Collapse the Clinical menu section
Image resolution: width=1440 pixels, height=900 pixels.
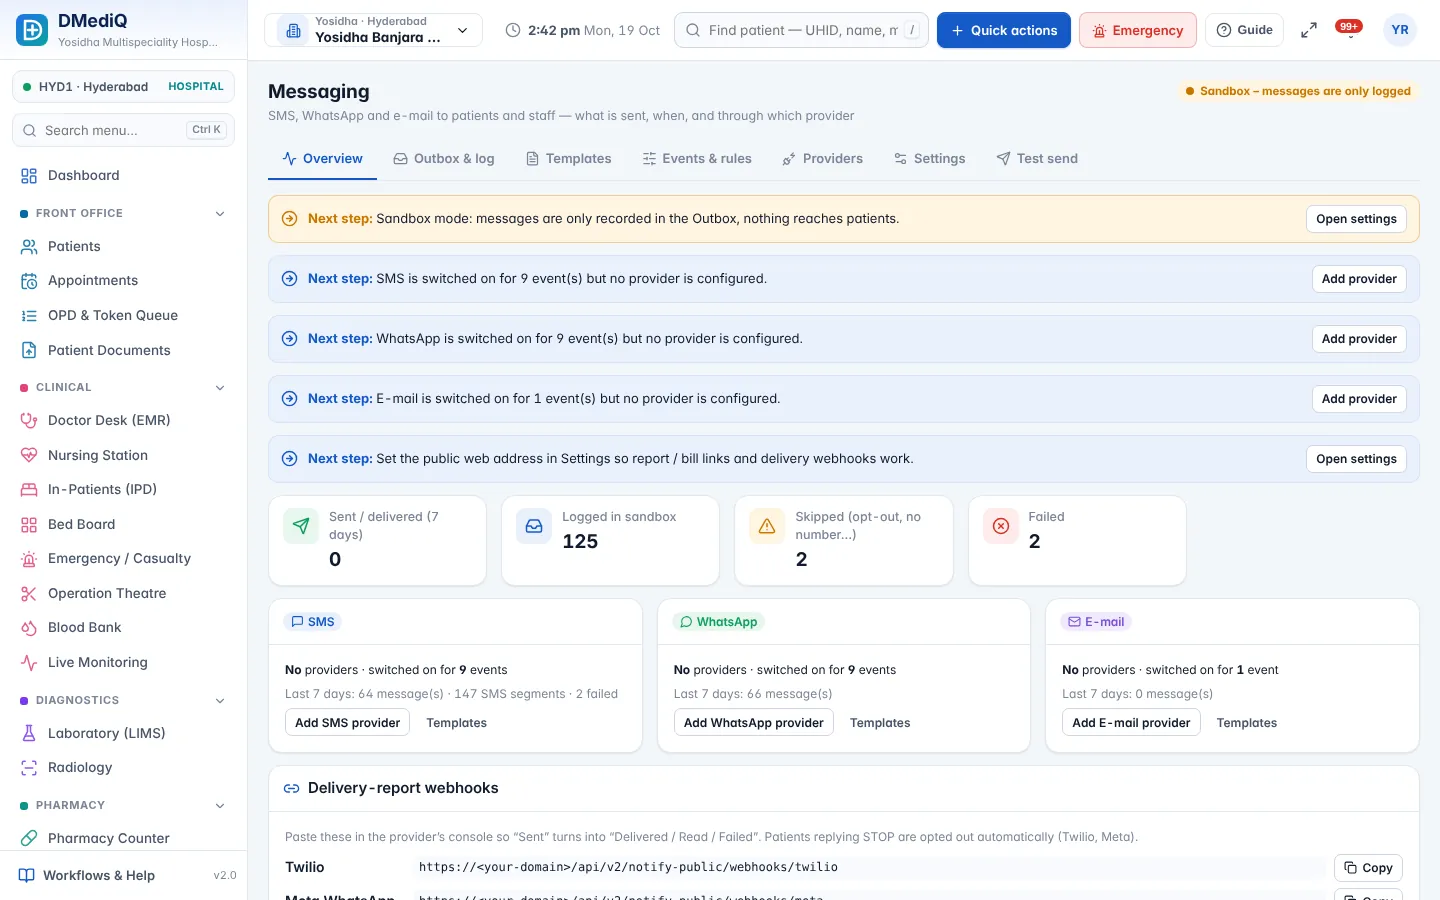[220, 388]
